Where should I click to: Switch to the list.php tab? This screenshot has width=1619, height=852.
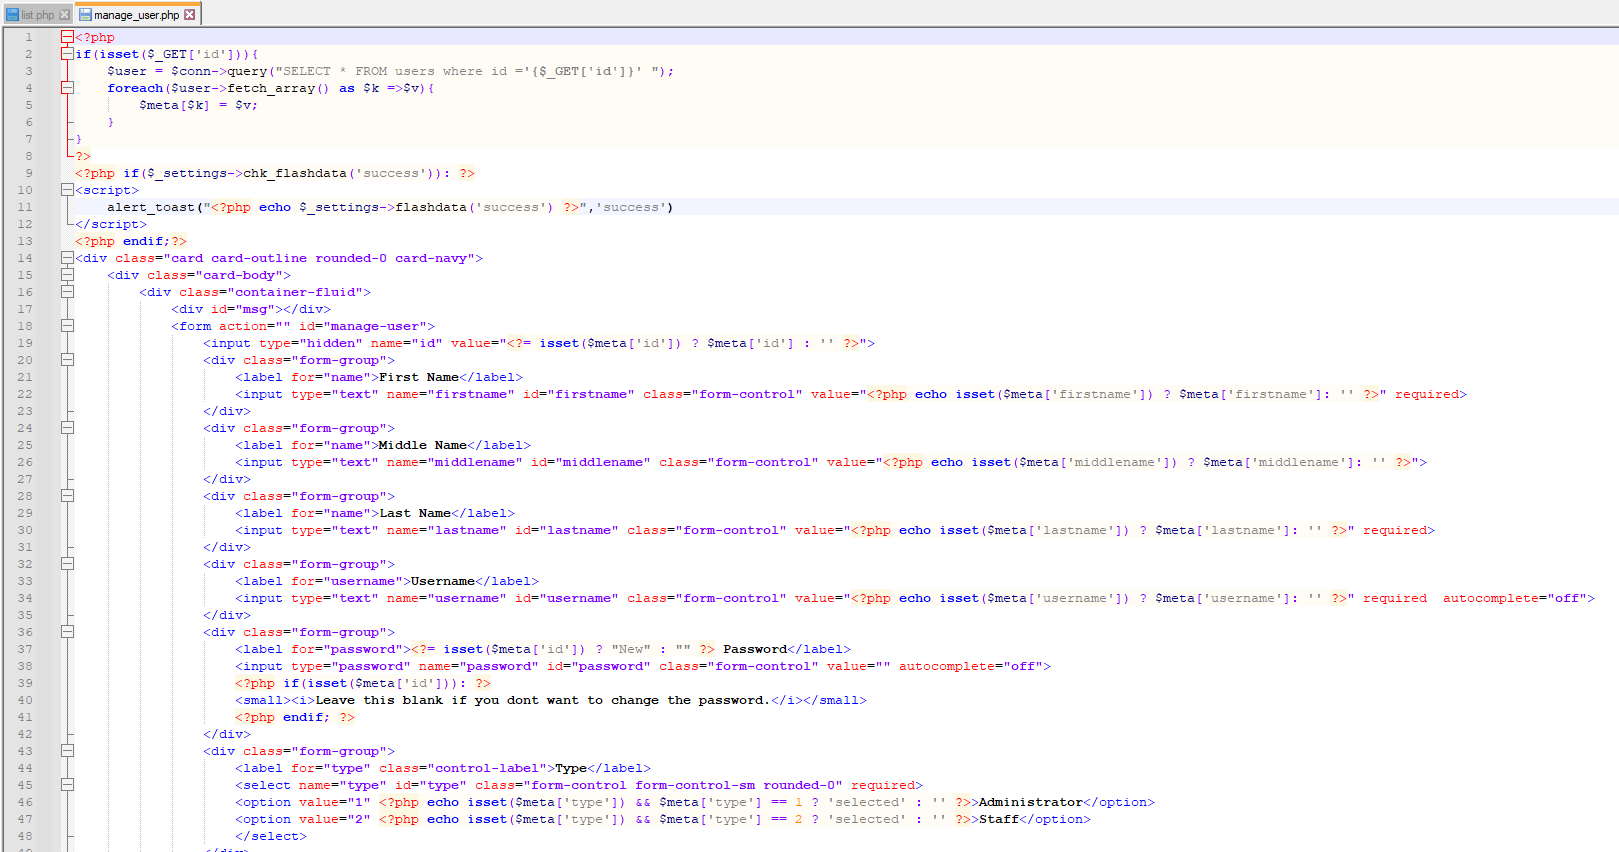click(x=38, y=15)
